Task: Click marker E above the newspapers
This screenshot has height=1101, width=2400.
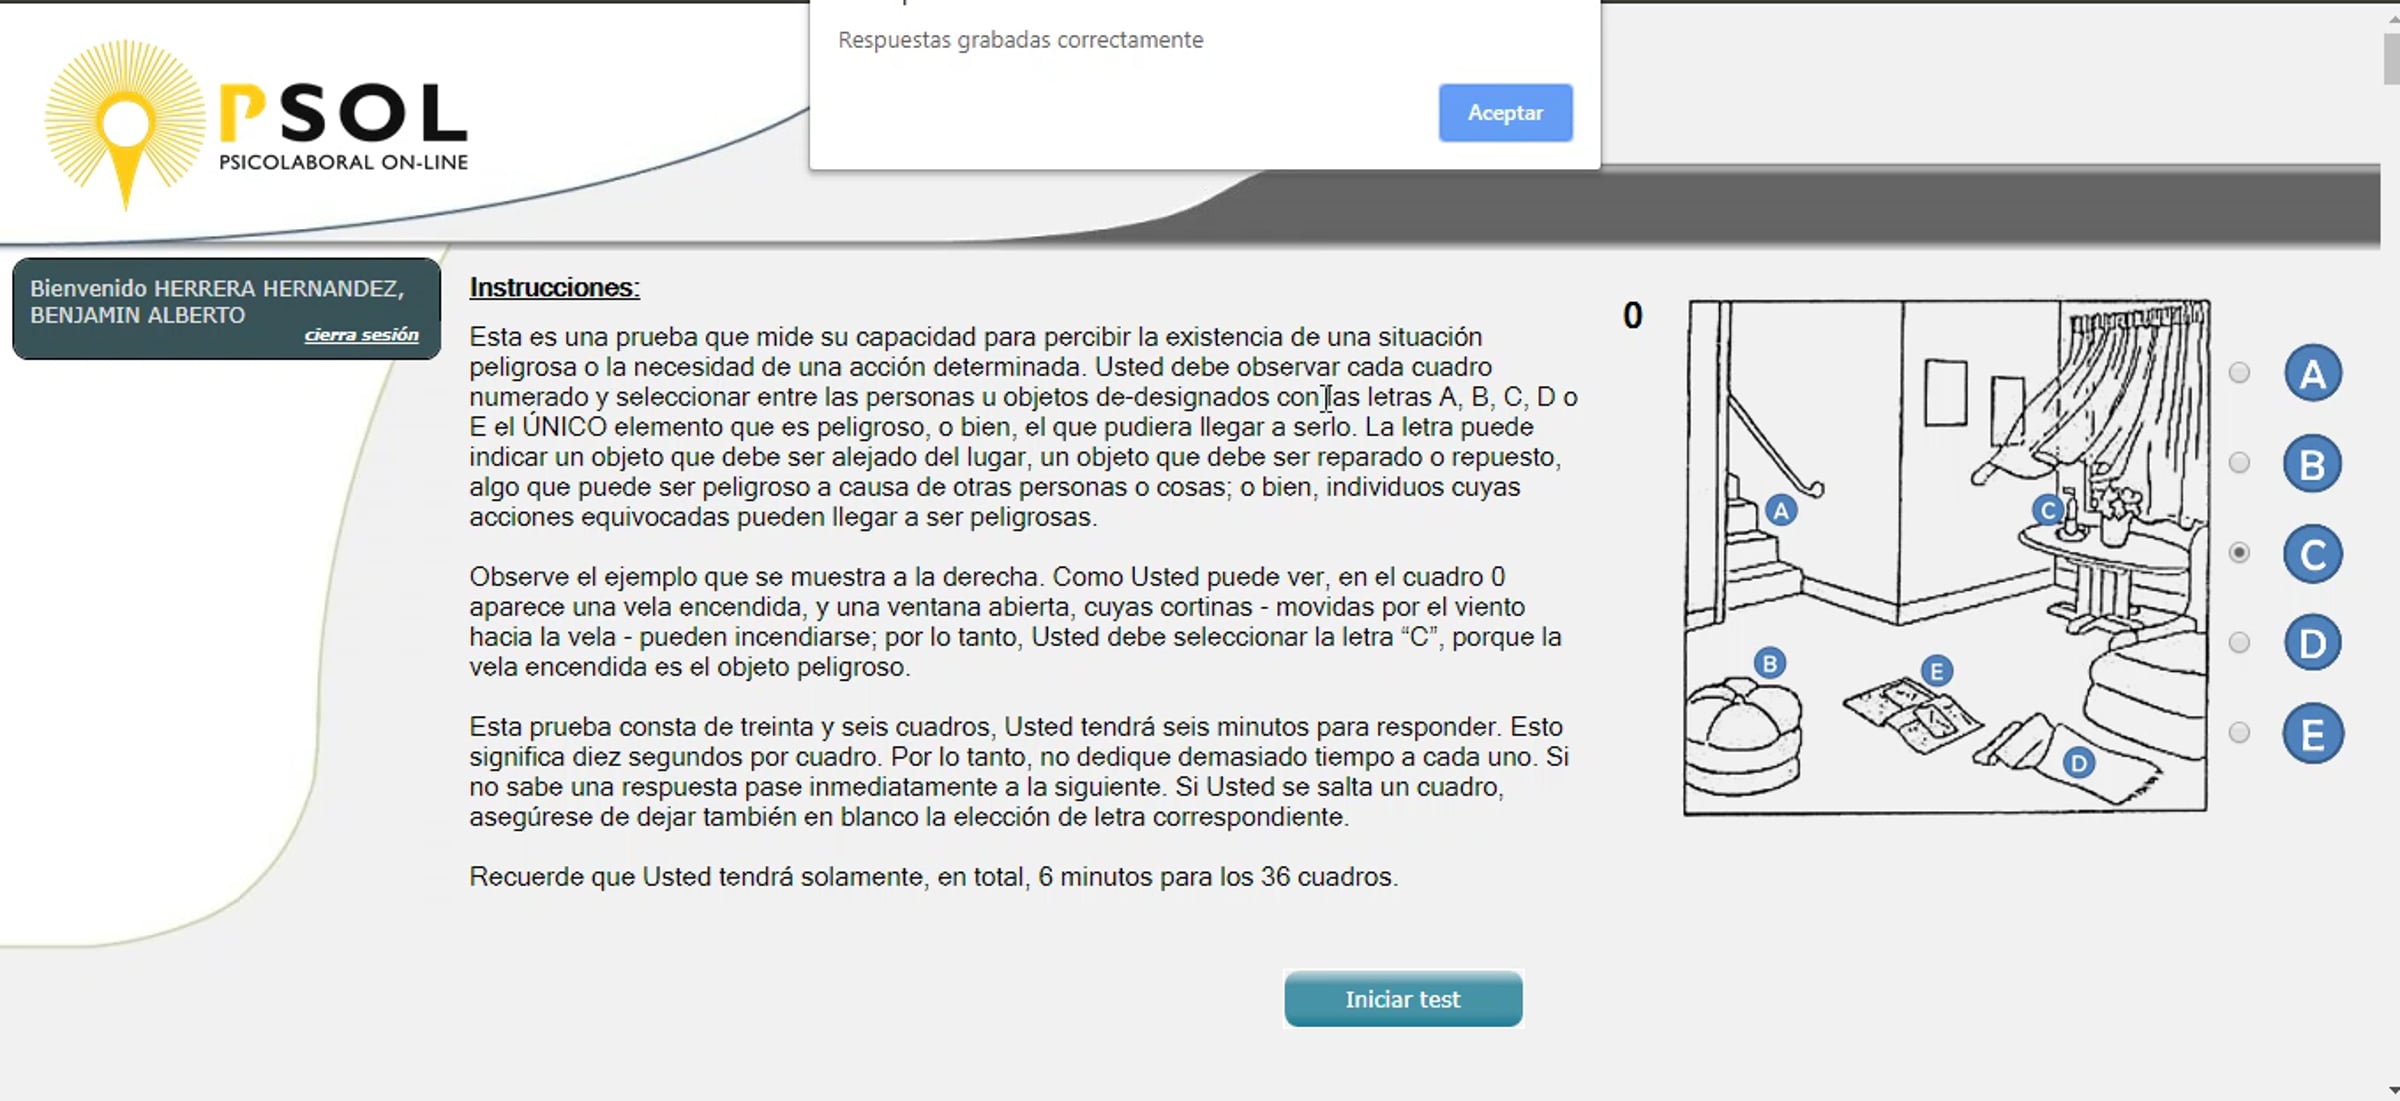Action: (1936, 671)
